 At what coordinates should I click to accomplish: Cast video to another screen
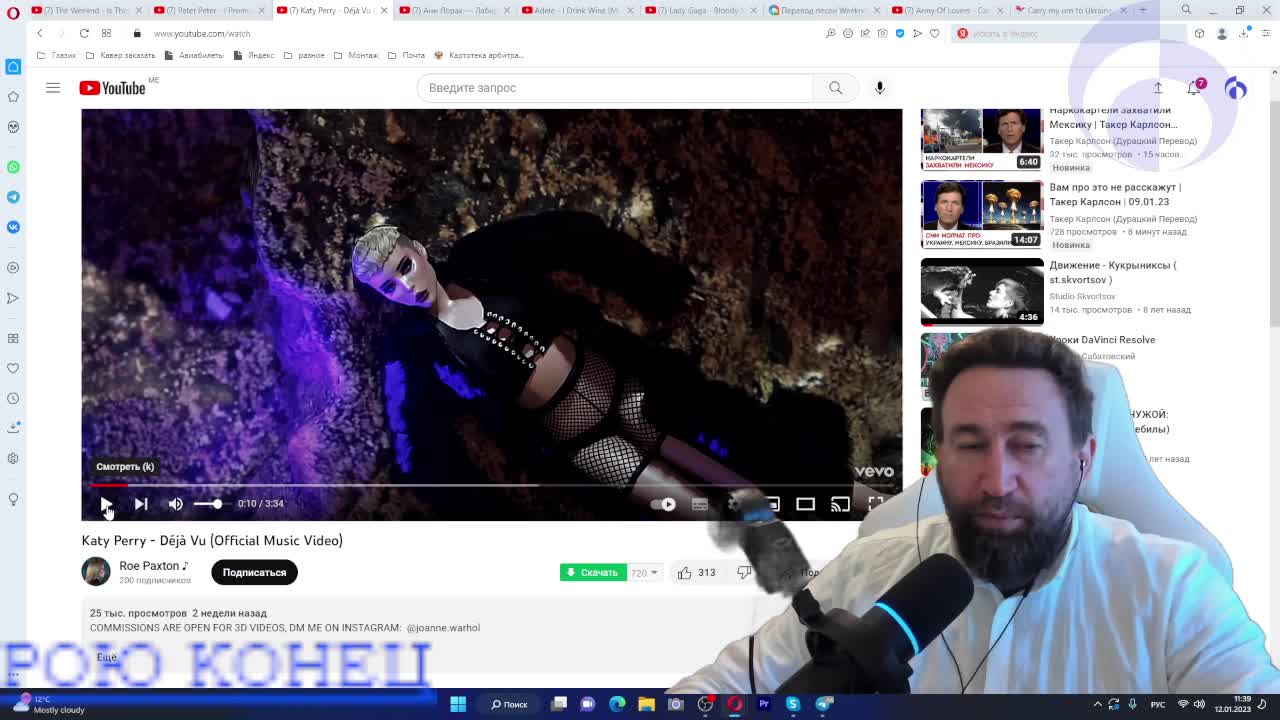(840, 504)
